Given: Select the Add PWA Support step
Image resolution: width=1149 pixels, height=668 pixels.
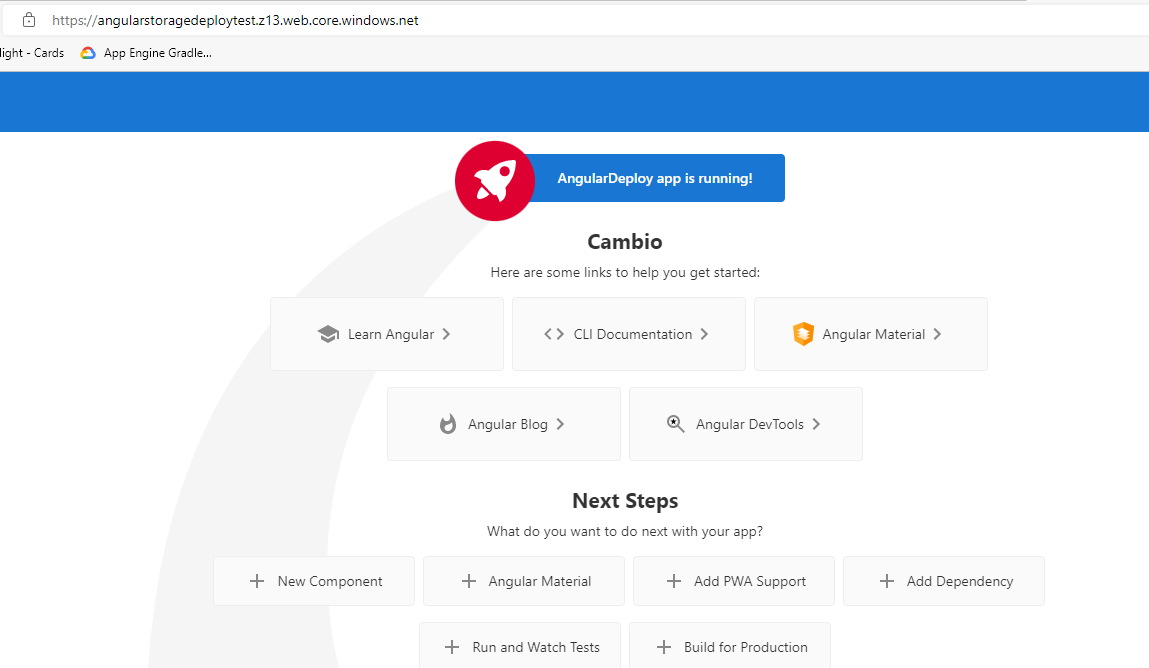Looking at the screenshot, I should pyautogui.click(x=733, y=581).
